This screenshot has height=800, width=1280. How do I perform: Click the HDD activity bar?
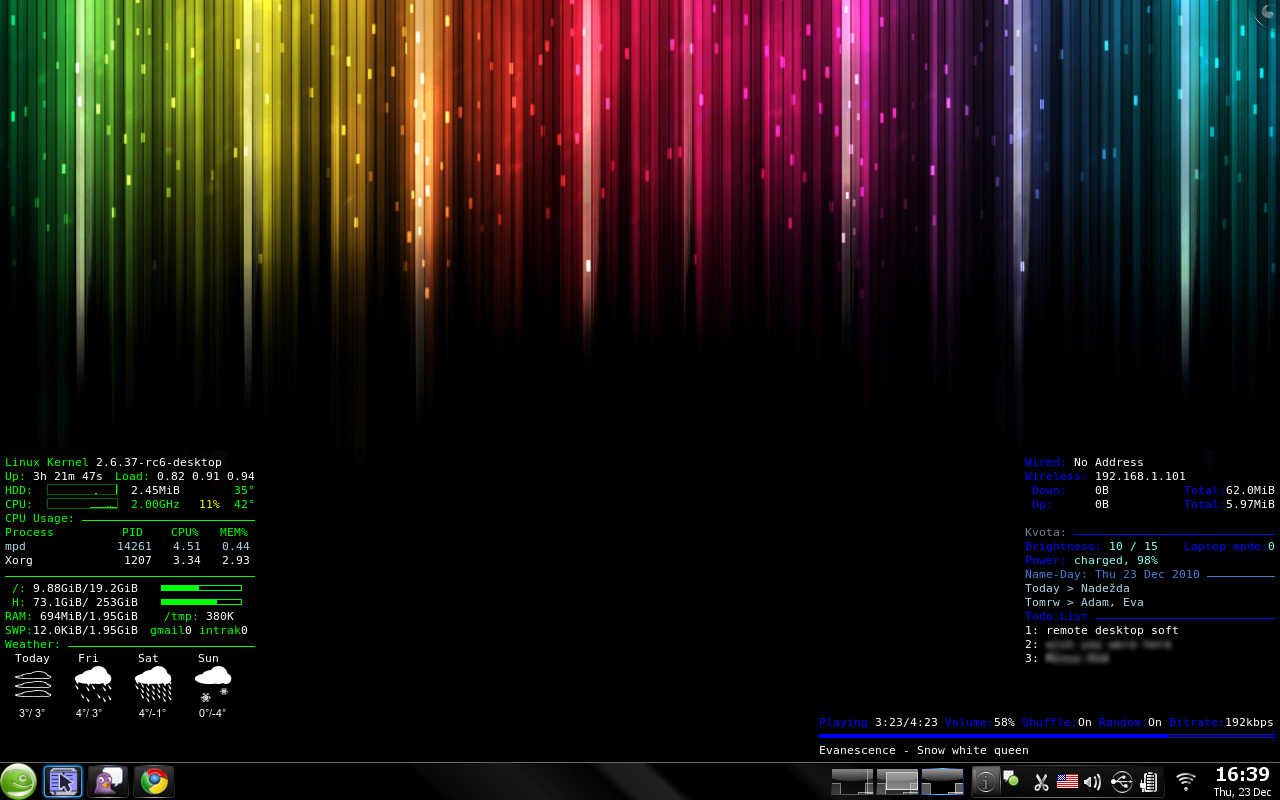pyautogui.click(x=82, y=490)
